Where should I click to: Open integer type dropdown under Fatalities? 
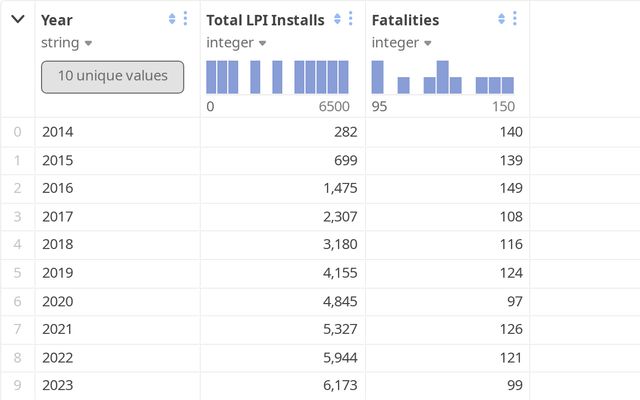(402, 43)
